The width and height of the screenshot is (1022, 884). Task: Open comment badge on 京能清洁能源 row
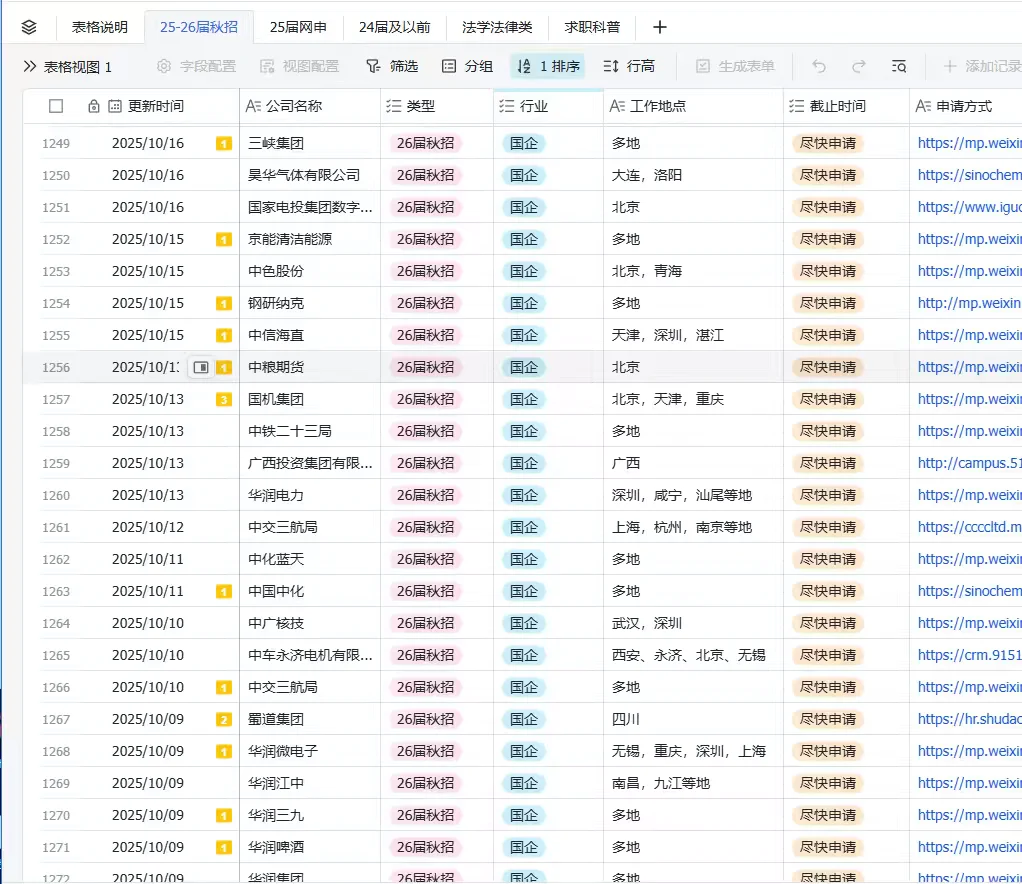point(224,240)
